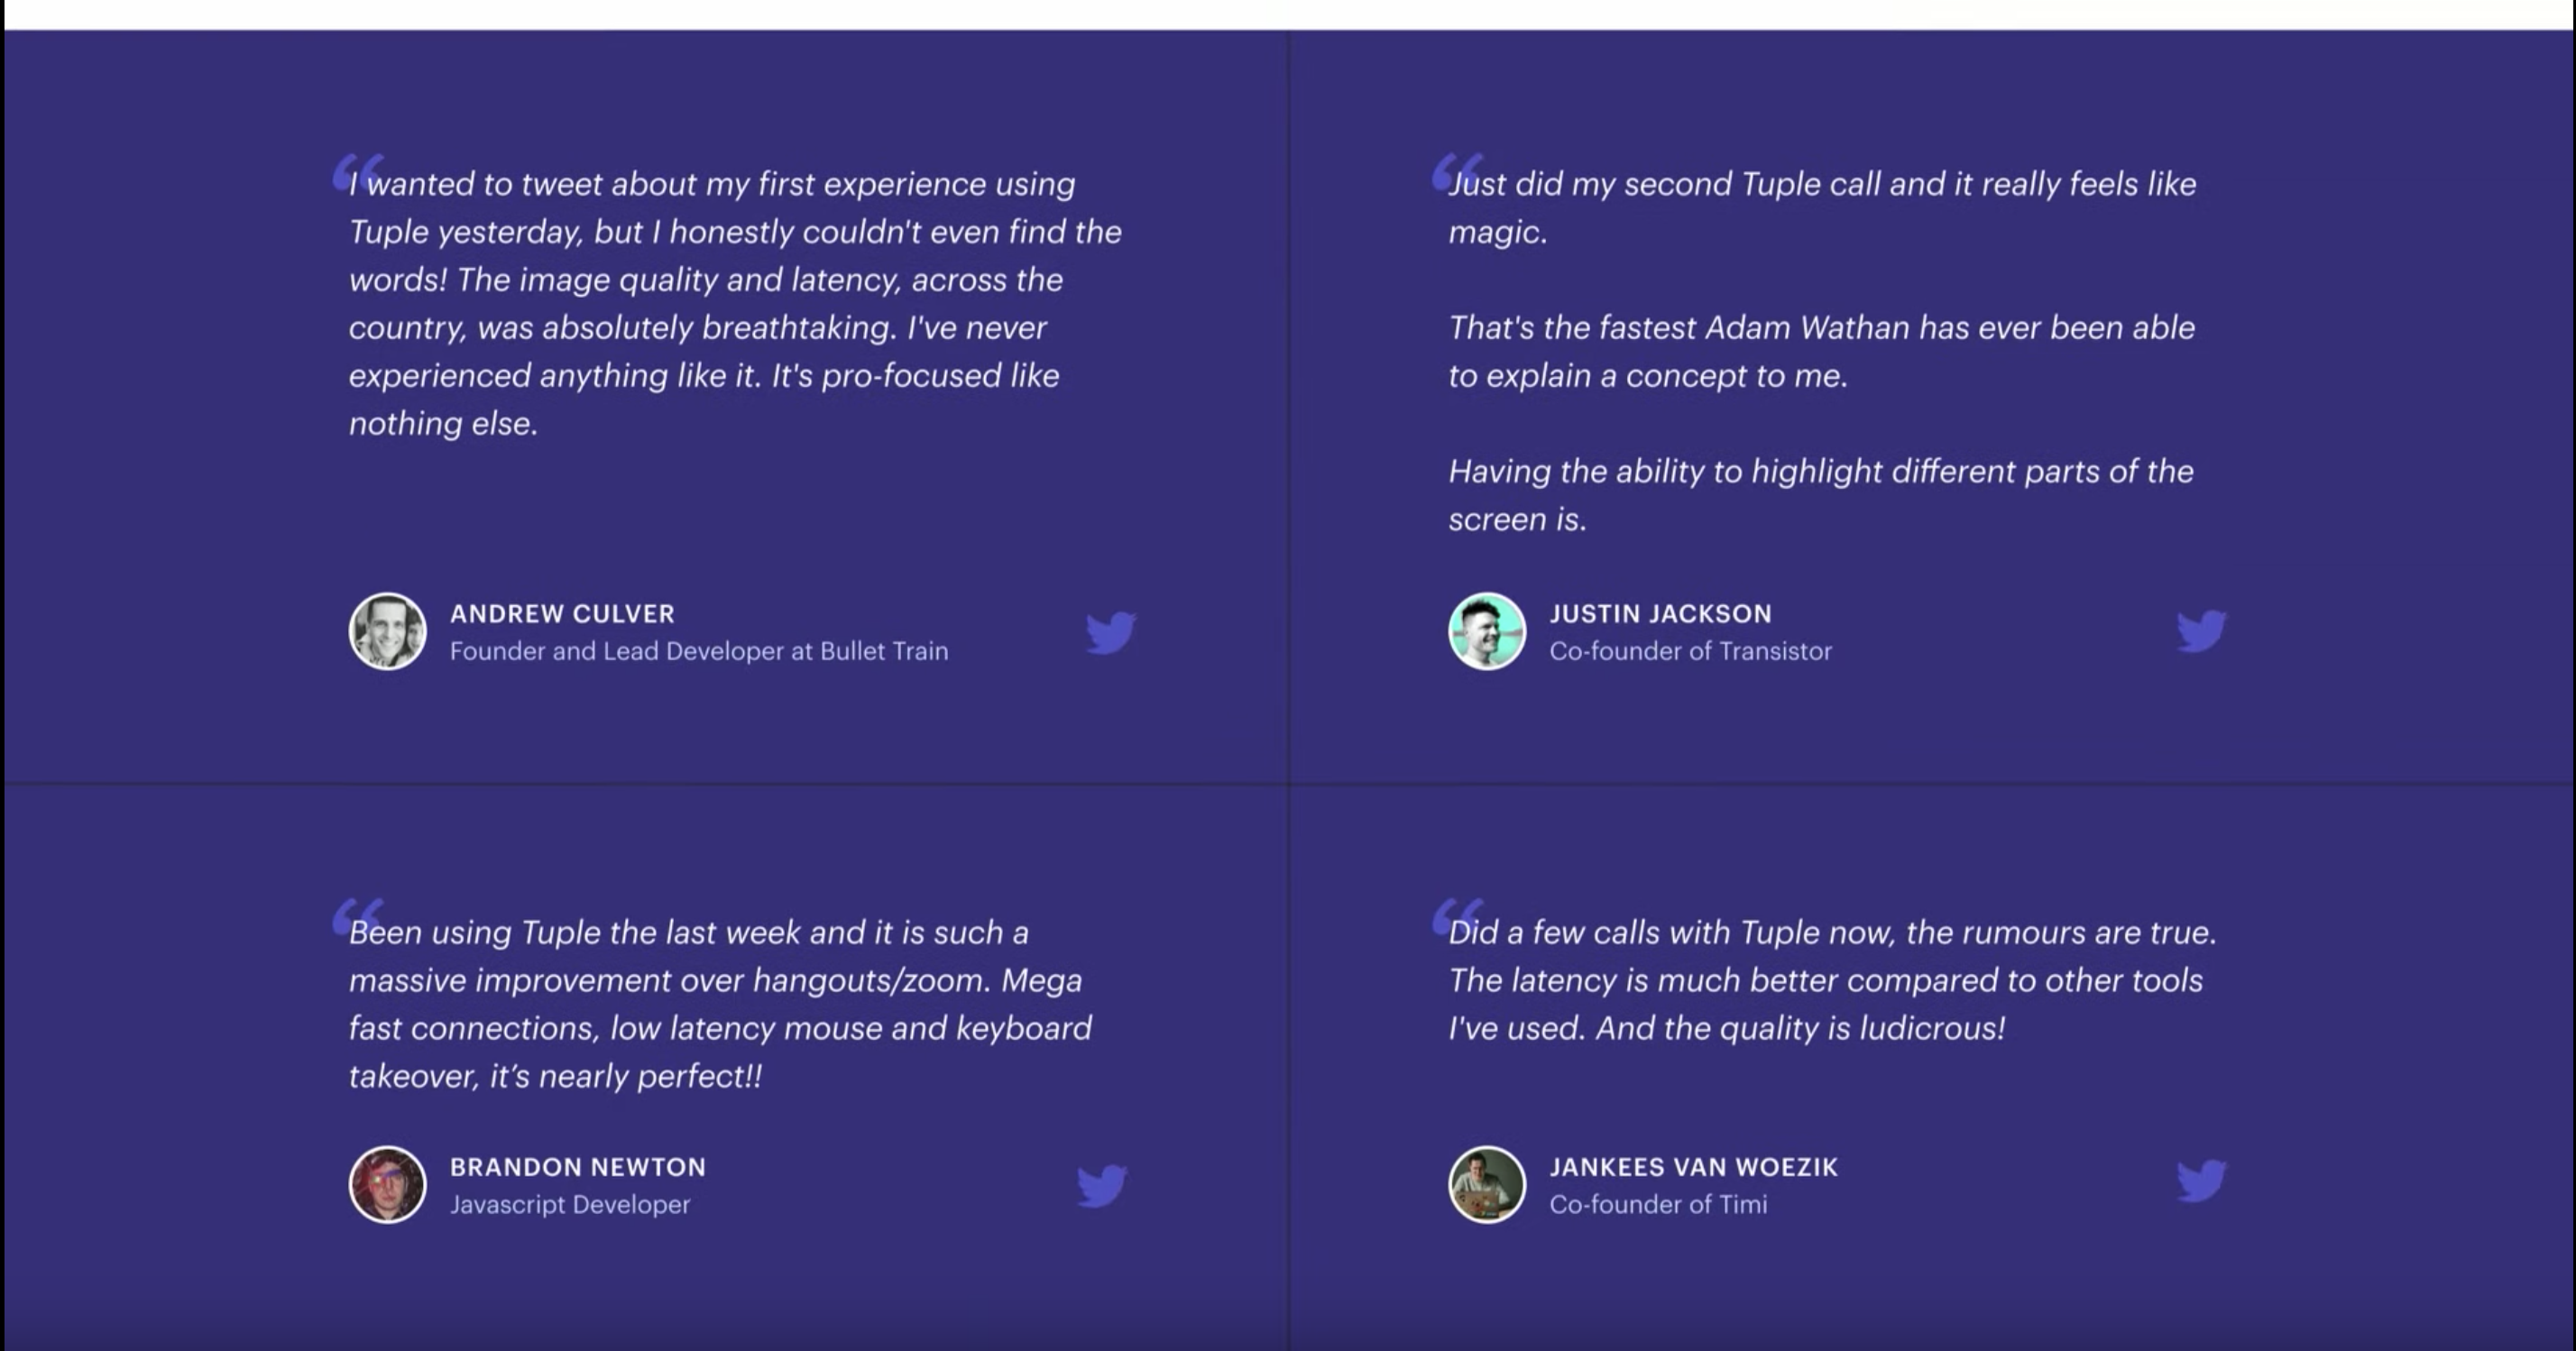Viewport: 2576px width, 1351px height.
Task: Click the name JUSTIN JACKSON
Action: pos(1660,614)
